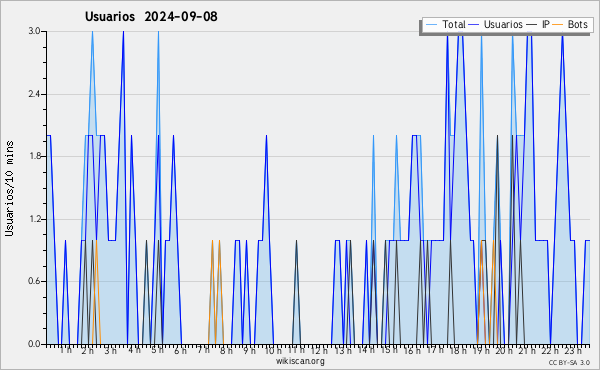This screenshot has height=370, width=600.
Task: Click the '19 h' x-axis label
Action: 481,351
